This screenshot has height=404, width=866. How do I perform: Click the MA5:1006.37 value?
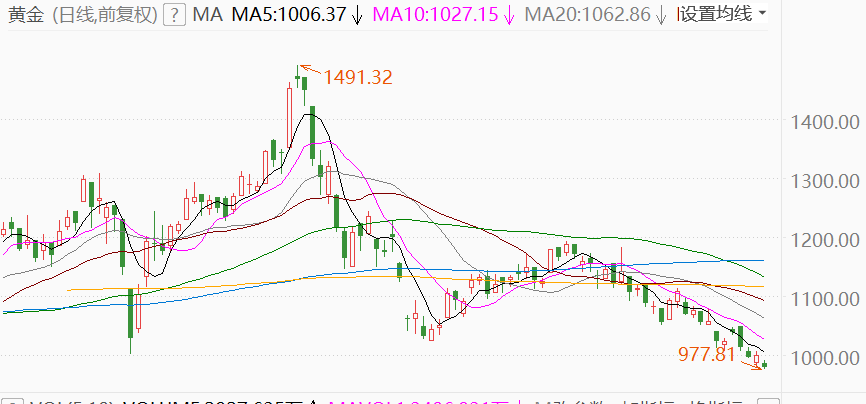(291, 15)
